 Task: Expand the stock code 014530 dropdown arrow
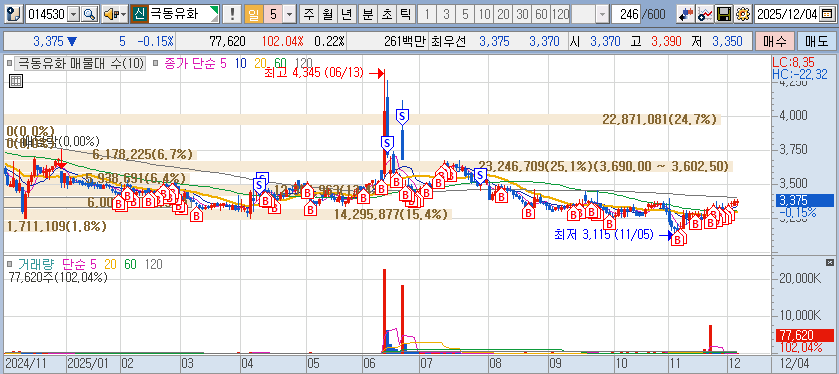click(74, 14)
